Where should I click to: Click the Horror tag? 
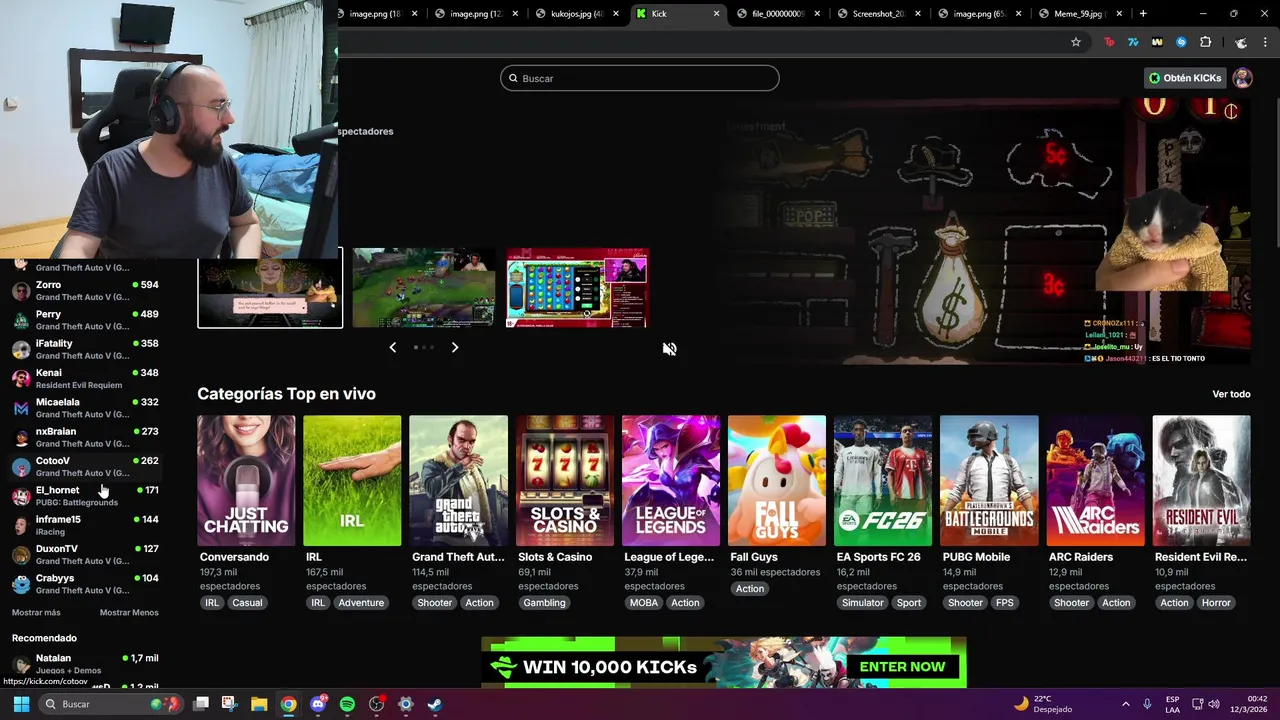(x=1216, y=603)
